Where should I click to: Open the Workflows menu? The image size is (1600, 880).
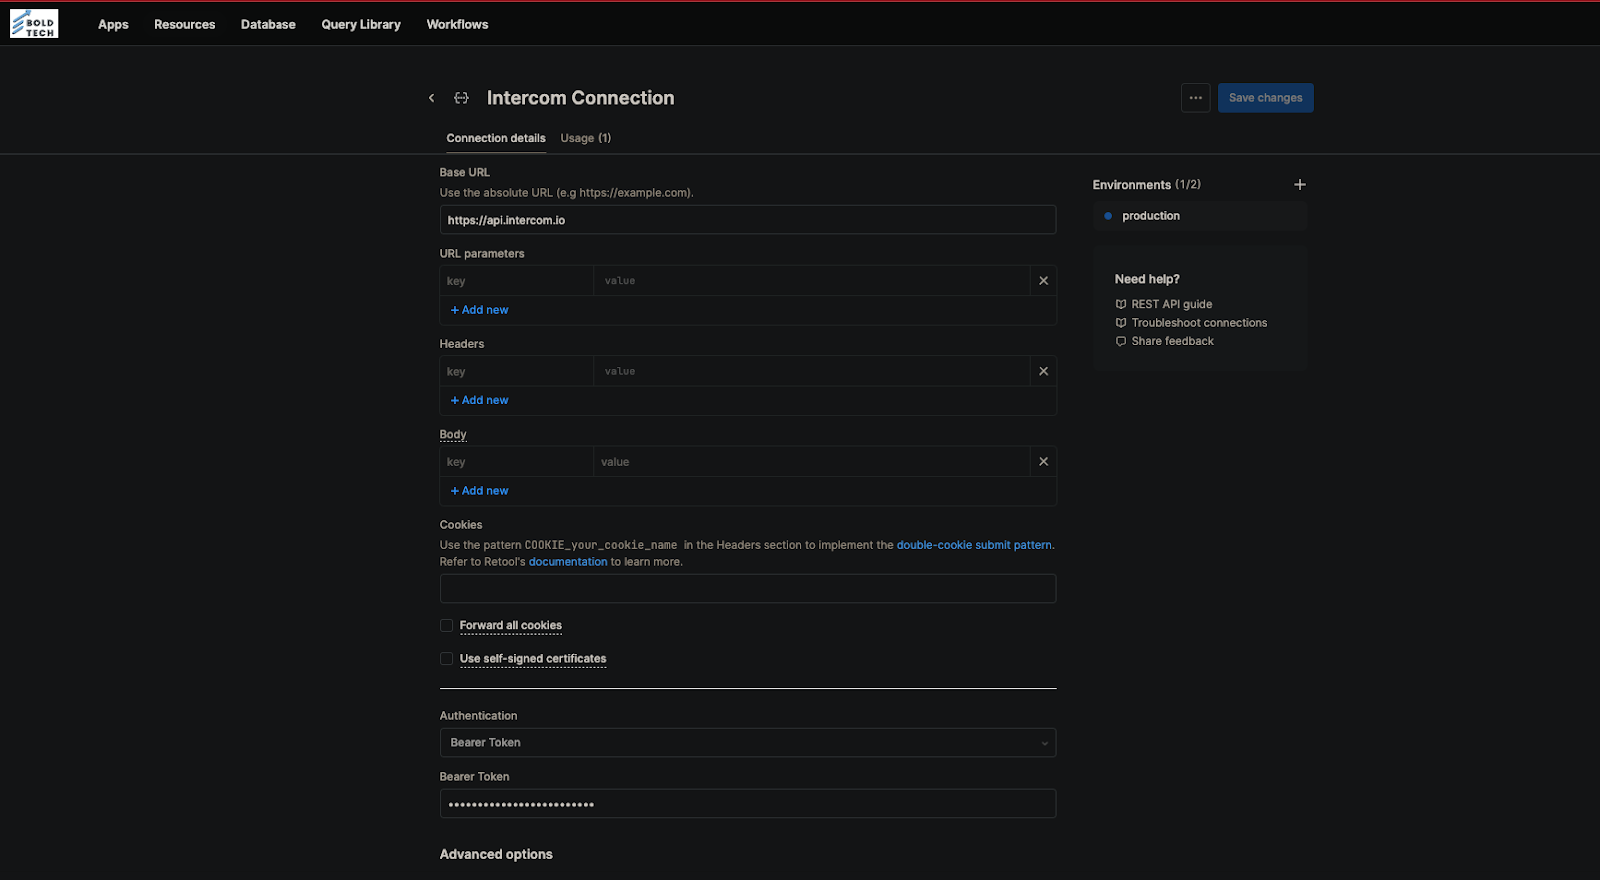click(457, 24)
